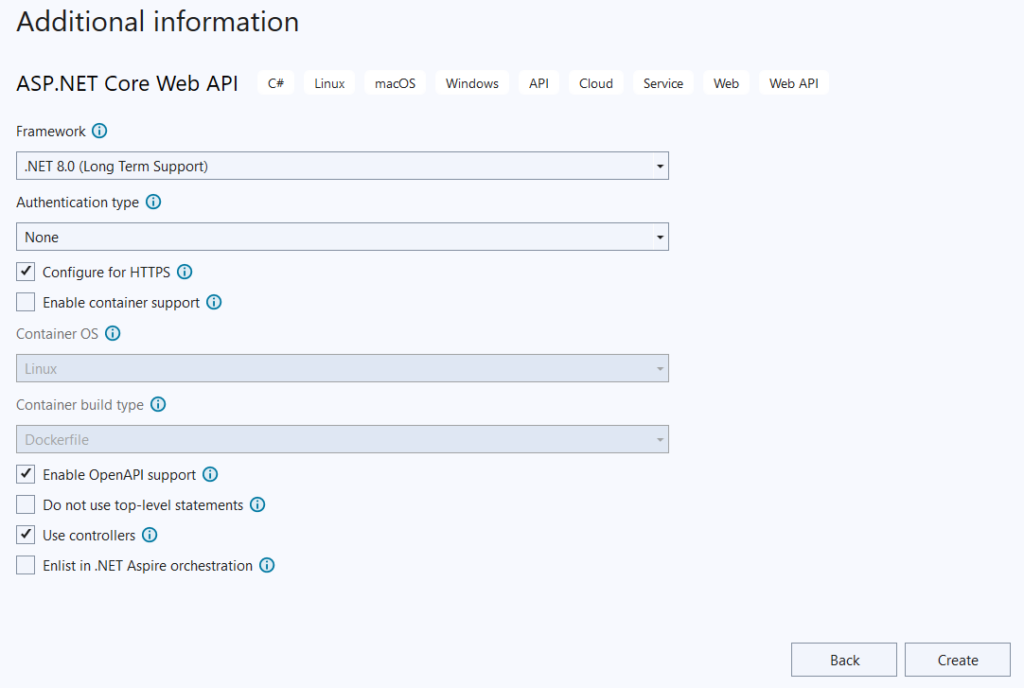Click the Authentication type info icon
The width and height of the screenshot is (1024, 688).
point(153,202)
